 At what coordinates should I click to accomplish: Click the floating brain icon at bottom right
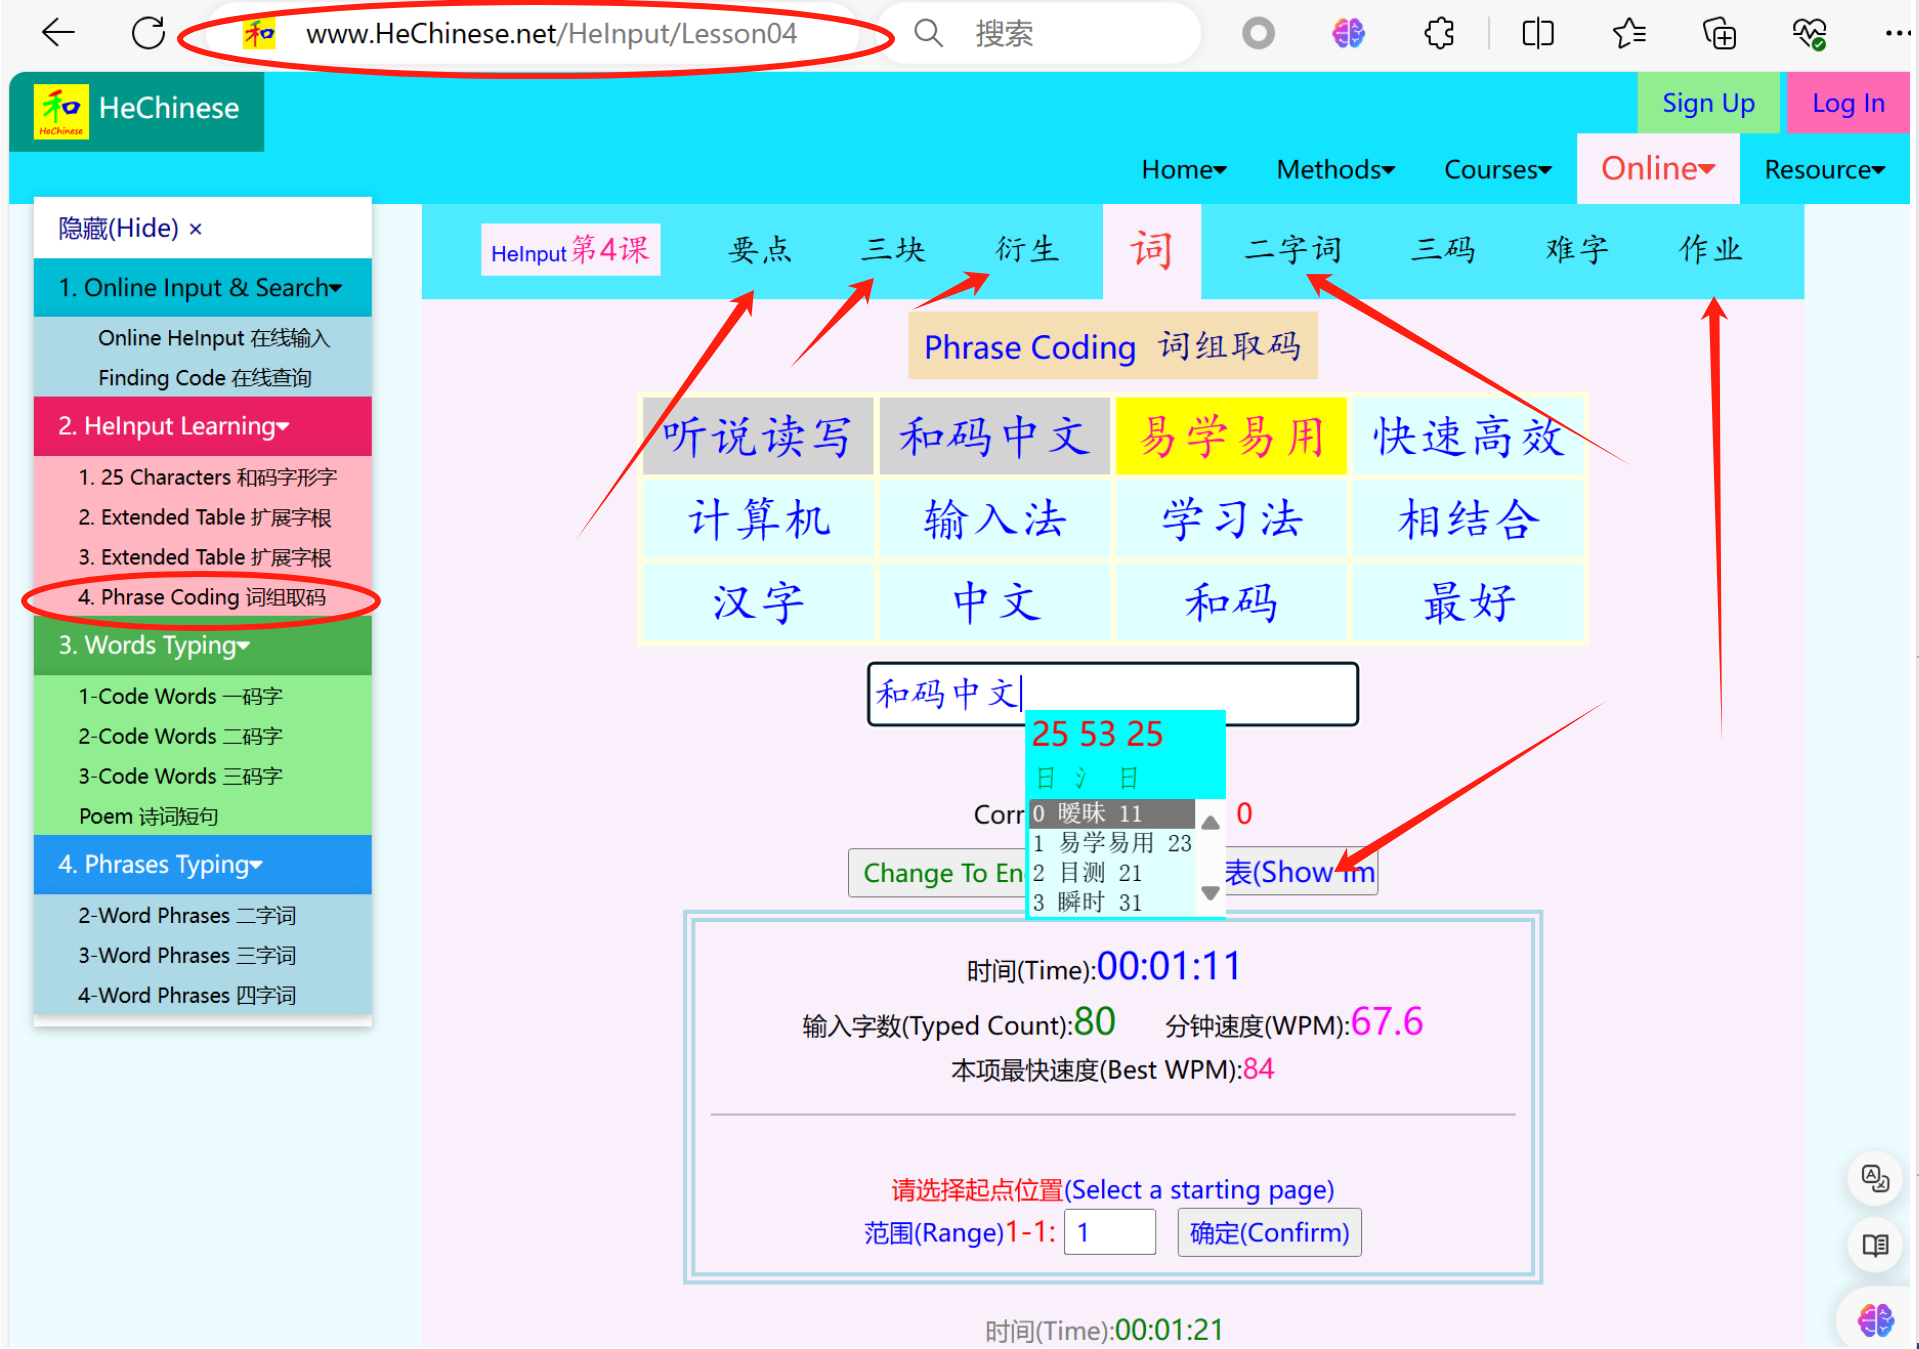tap(1874, 1320)
